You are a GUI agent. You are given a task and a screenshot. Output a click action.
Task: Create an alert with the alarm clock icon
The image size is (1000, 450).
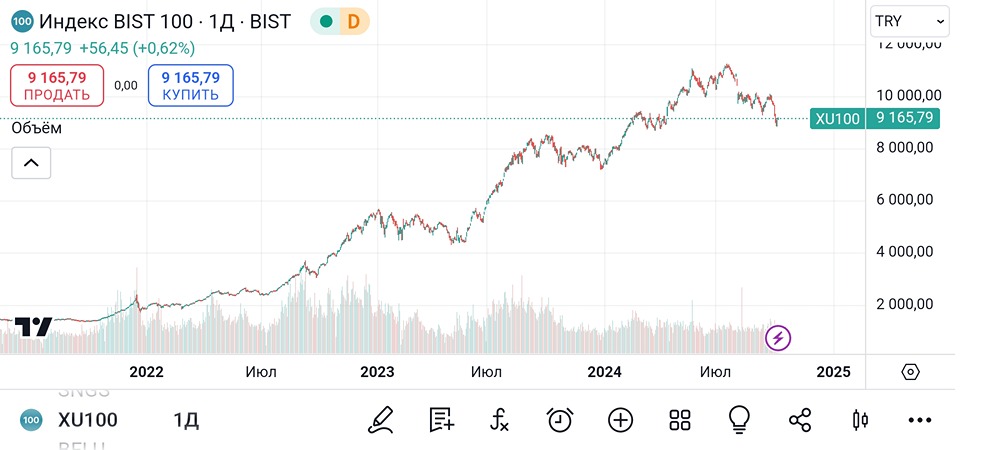pos(560,420)
